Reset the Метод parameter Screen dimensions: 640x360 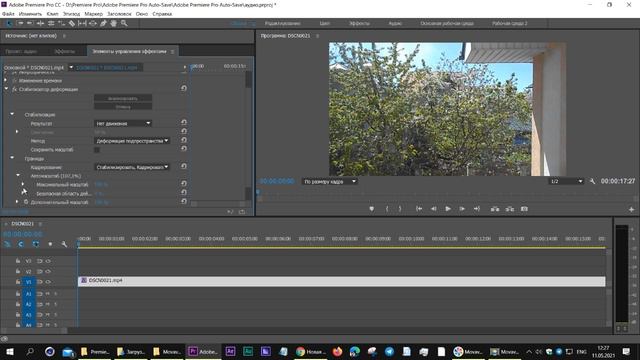(x=184, y=140)
